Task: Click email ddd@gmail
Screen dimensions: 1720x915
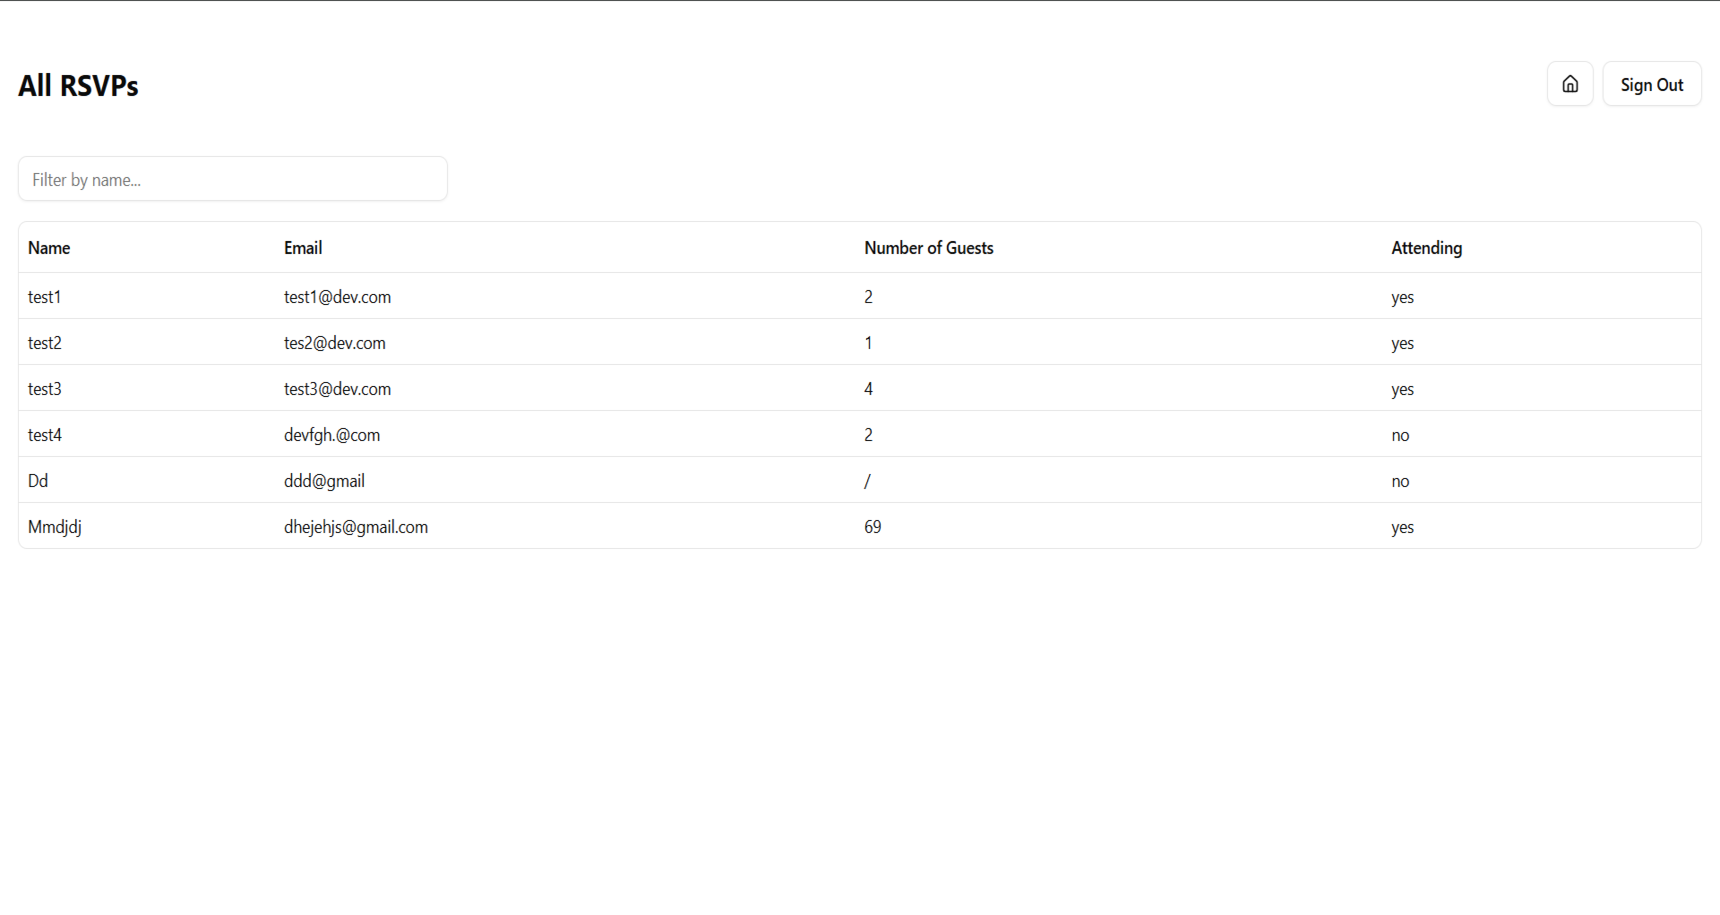Action: pyautogui.click(x=324, y=481)
